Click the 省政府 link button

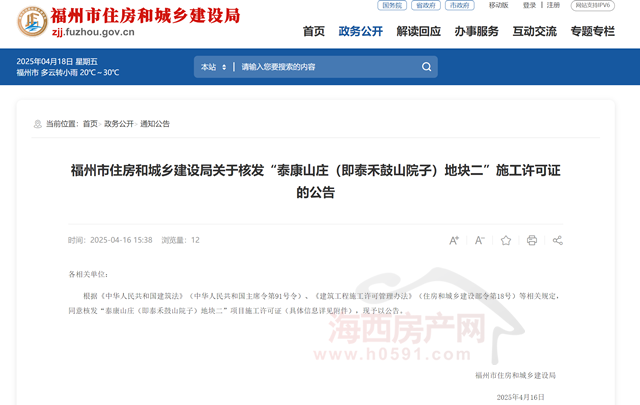425,5
